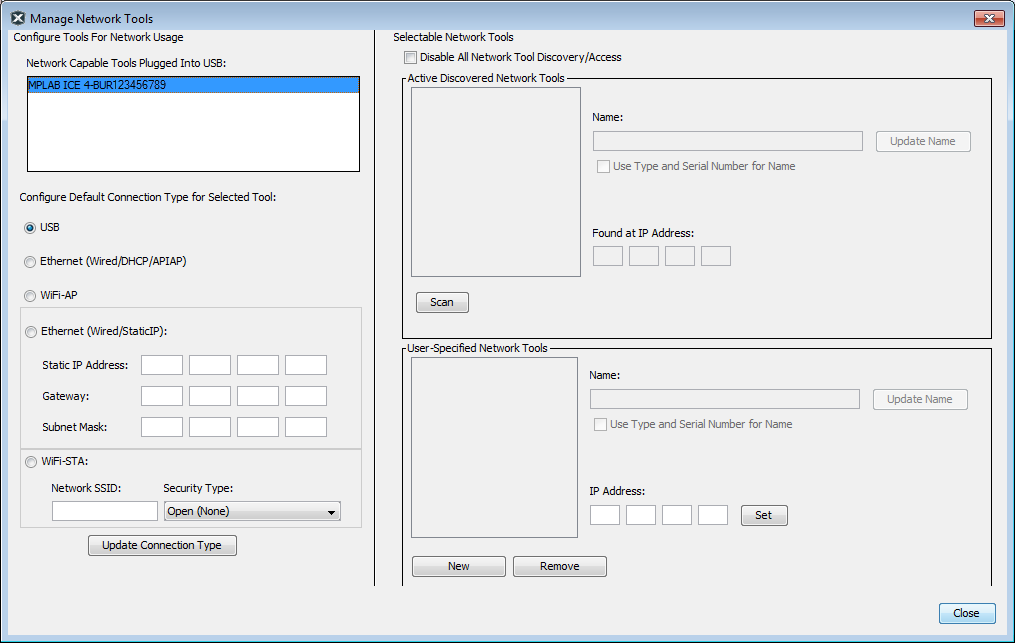The width and height of the screenshot is (1015, 643).
Task: Select the USB connection type radio button
Action: 30,228
